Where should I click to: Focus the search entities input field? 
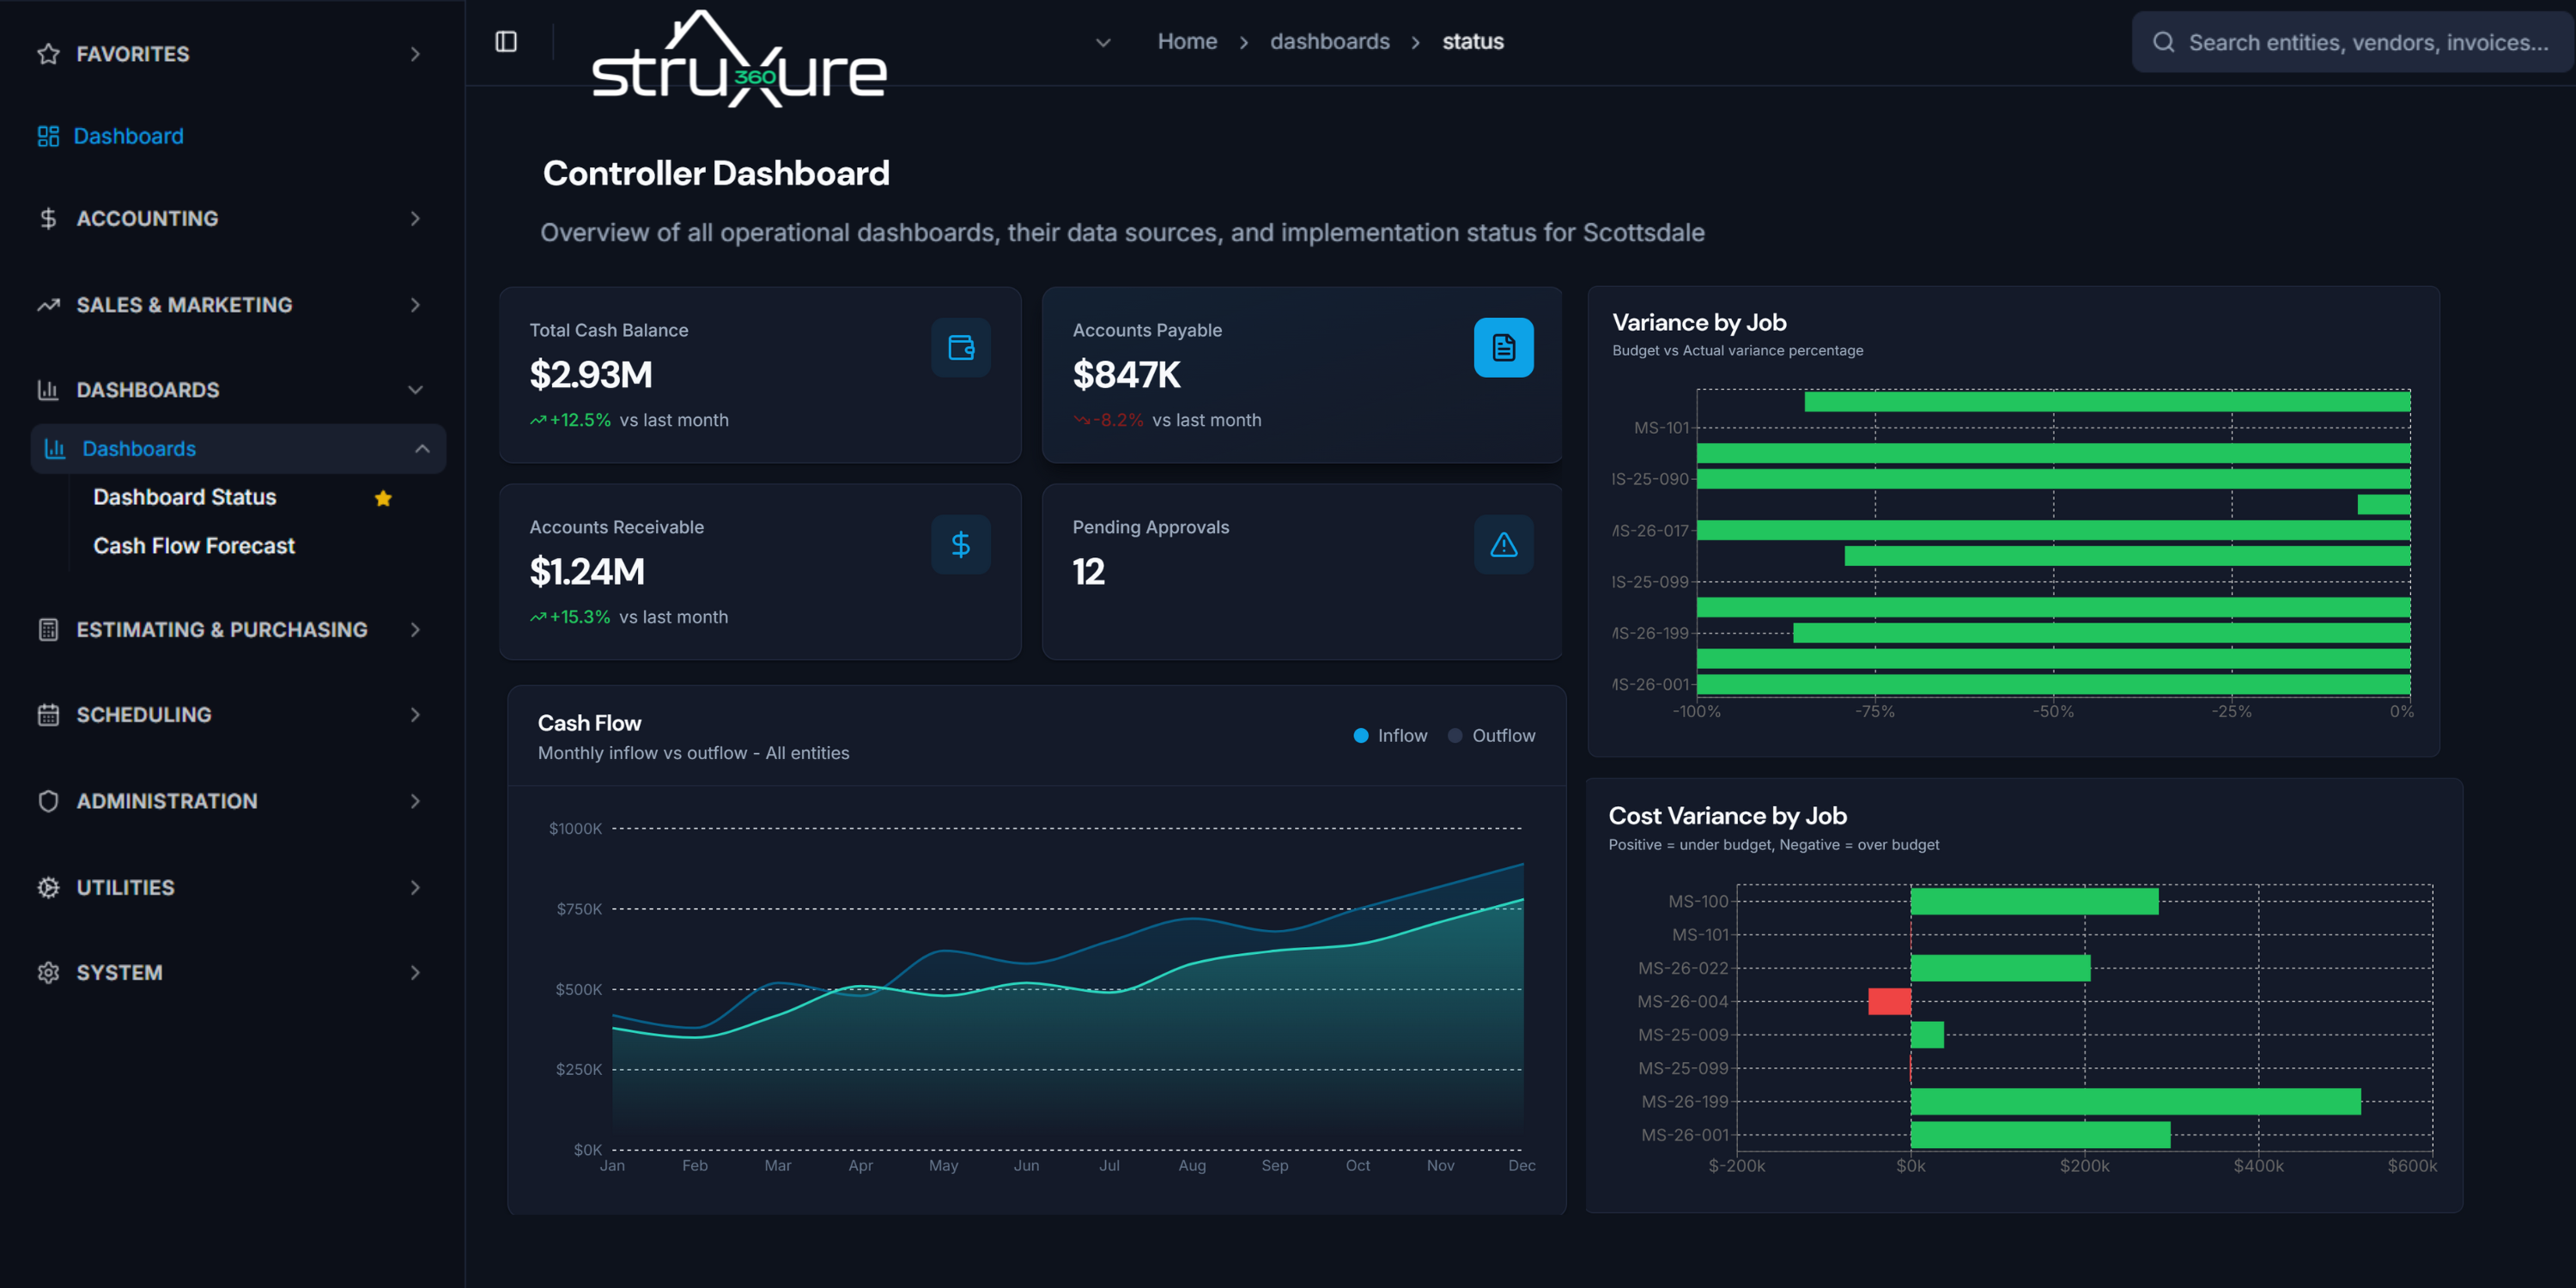click(2367, 42)
